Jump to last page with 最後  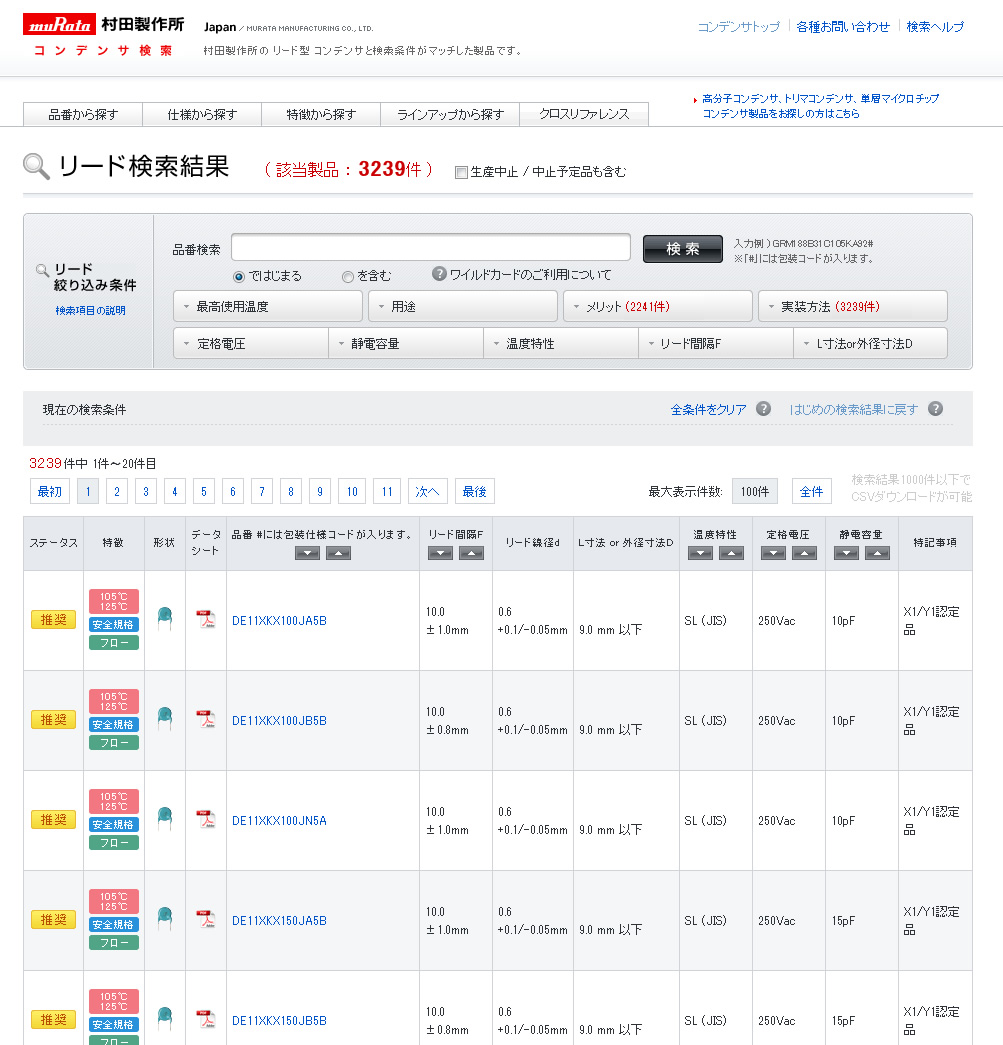tap(475, 491)
